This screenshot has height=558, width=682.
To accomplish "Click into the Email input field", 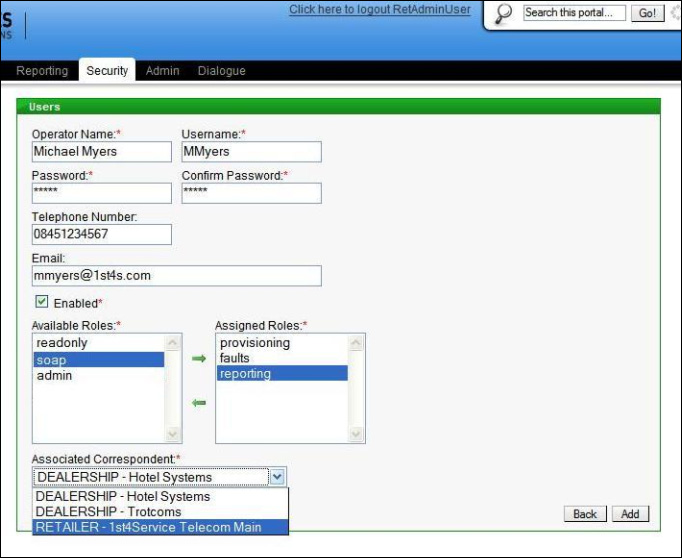I will (x=176, y=275).
